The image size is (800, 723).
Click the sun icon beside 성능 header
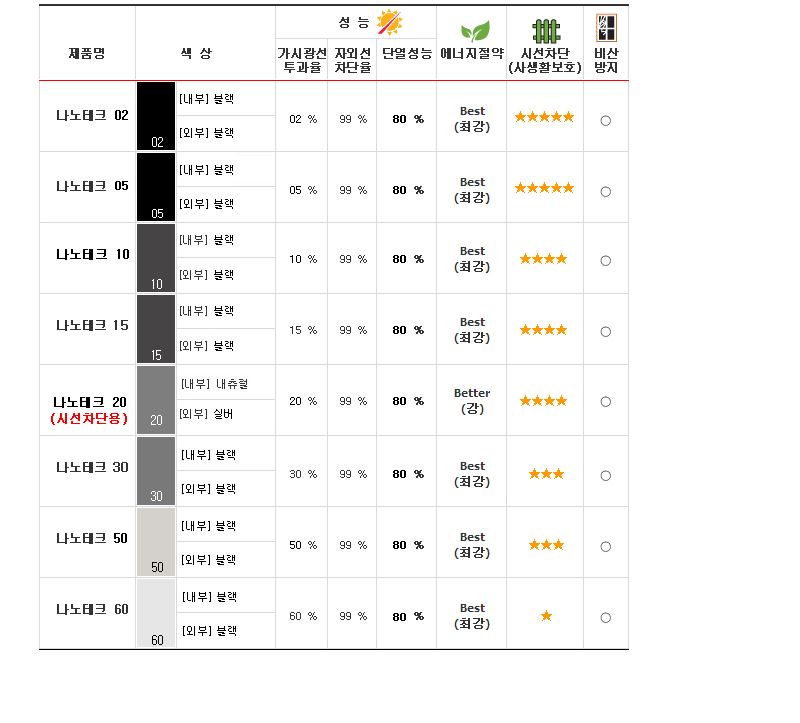[390, 22]
